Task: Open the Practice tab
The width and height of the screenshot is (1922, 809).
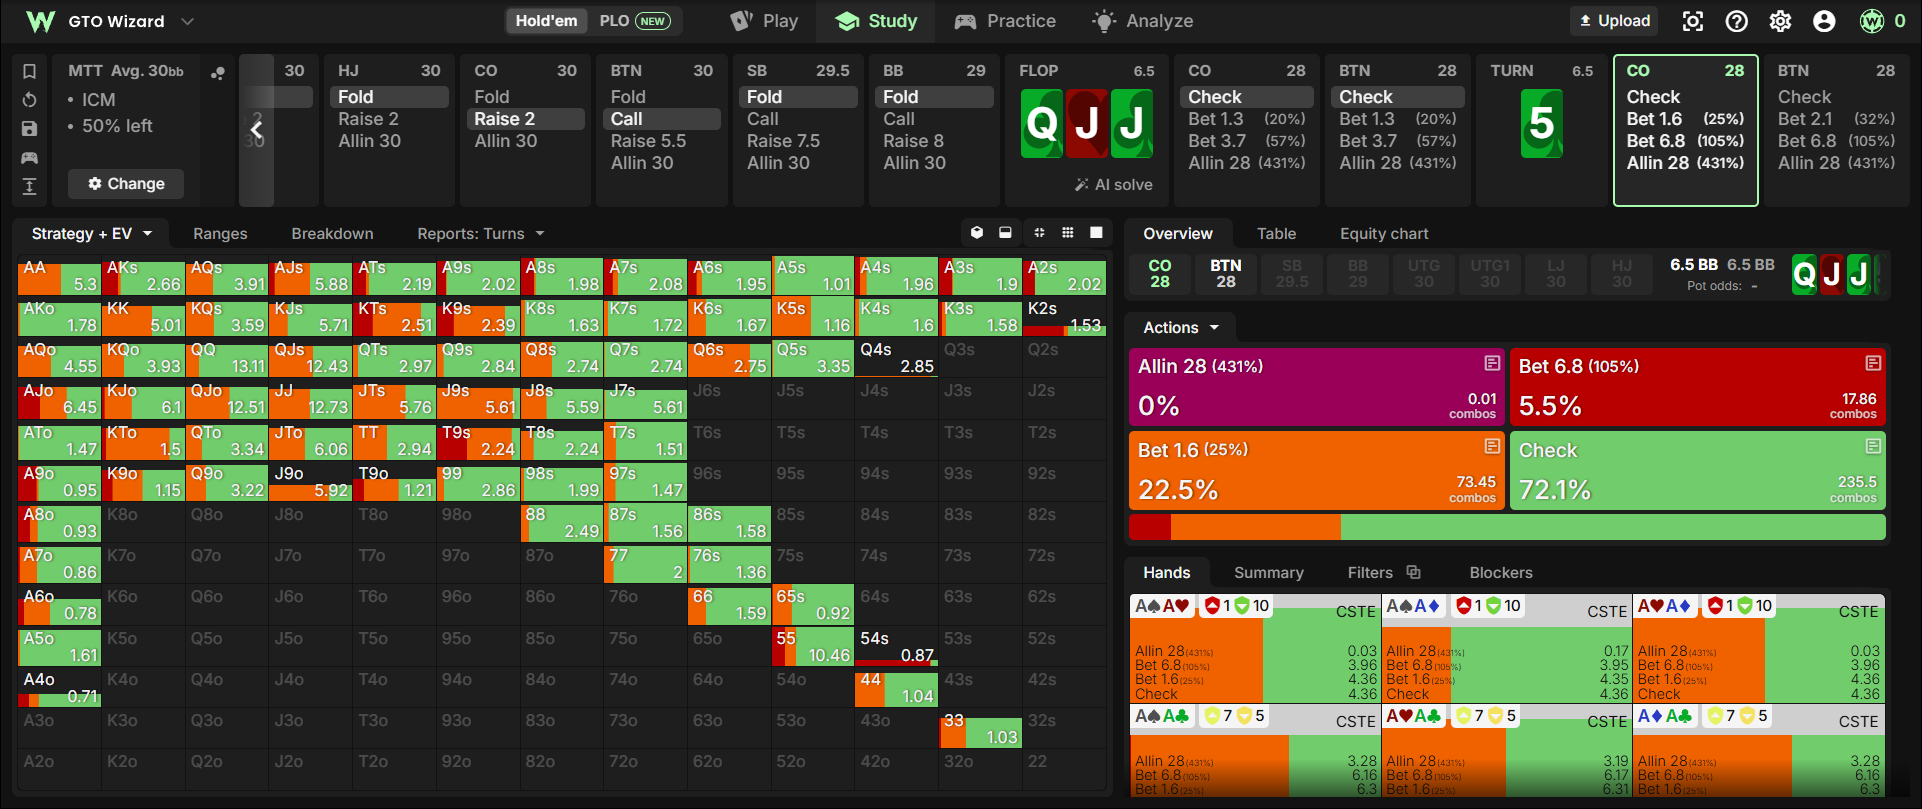Action: point(1005,21)
